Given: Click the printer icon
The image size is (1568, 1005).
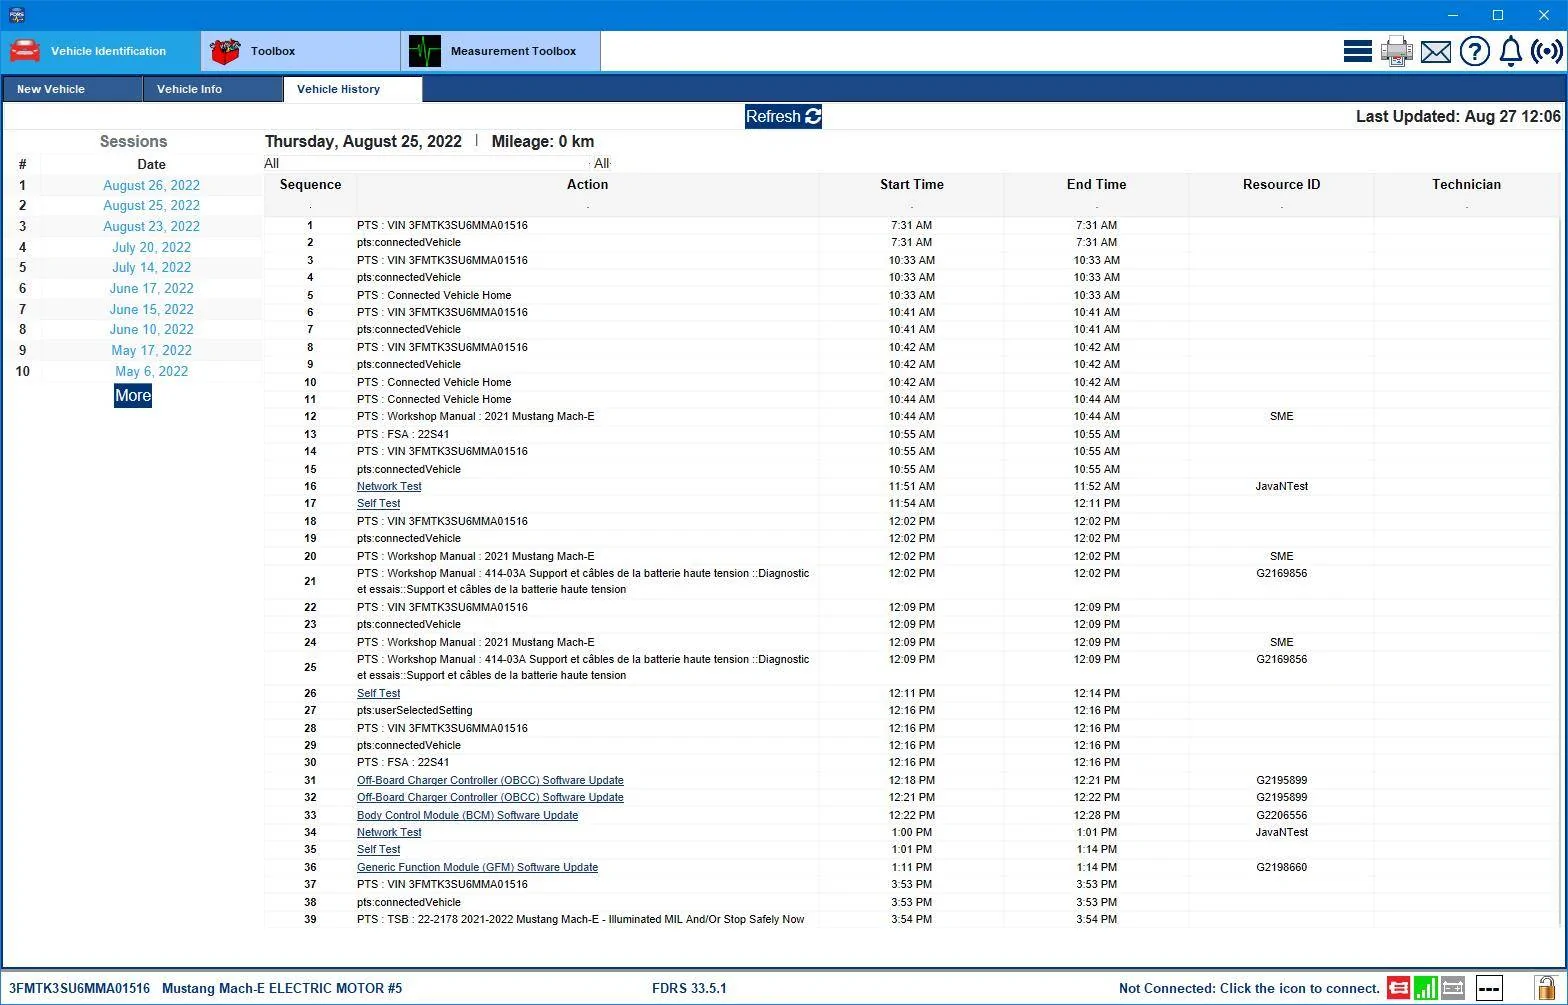Looking at the screenshot, I should point(1396,51).
